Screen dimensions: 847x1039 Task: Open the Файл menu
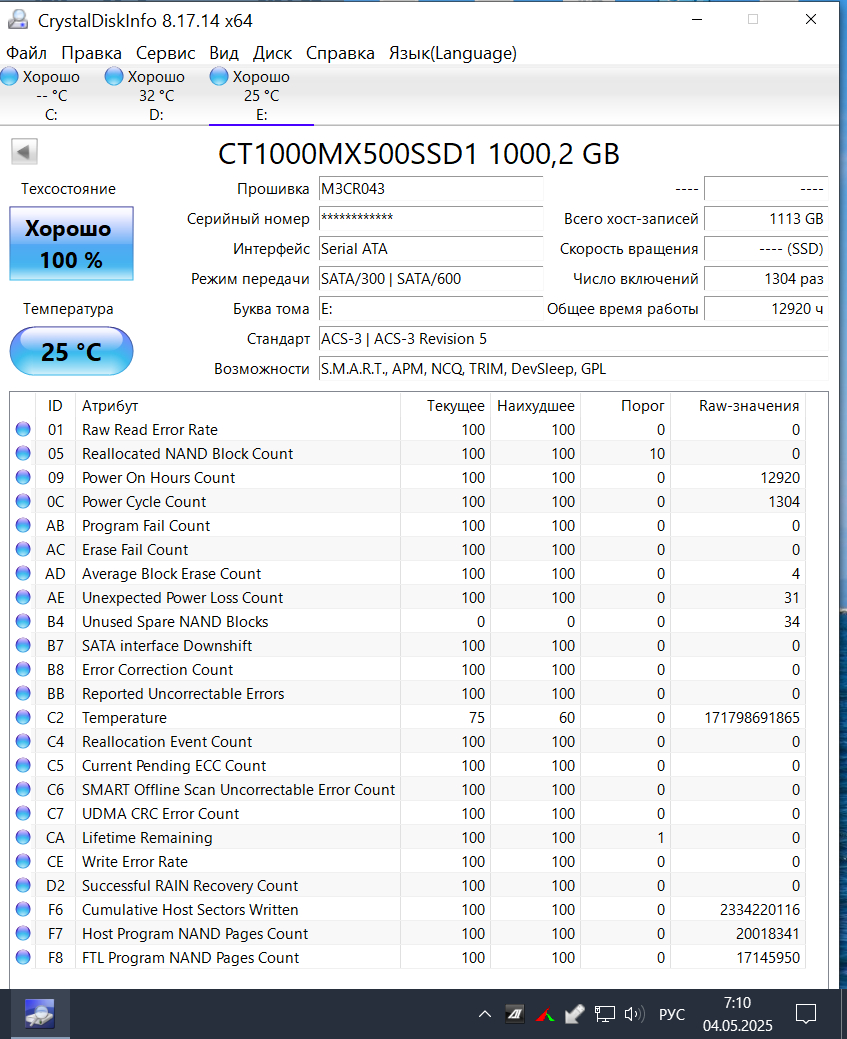click(x=27, y=53)
